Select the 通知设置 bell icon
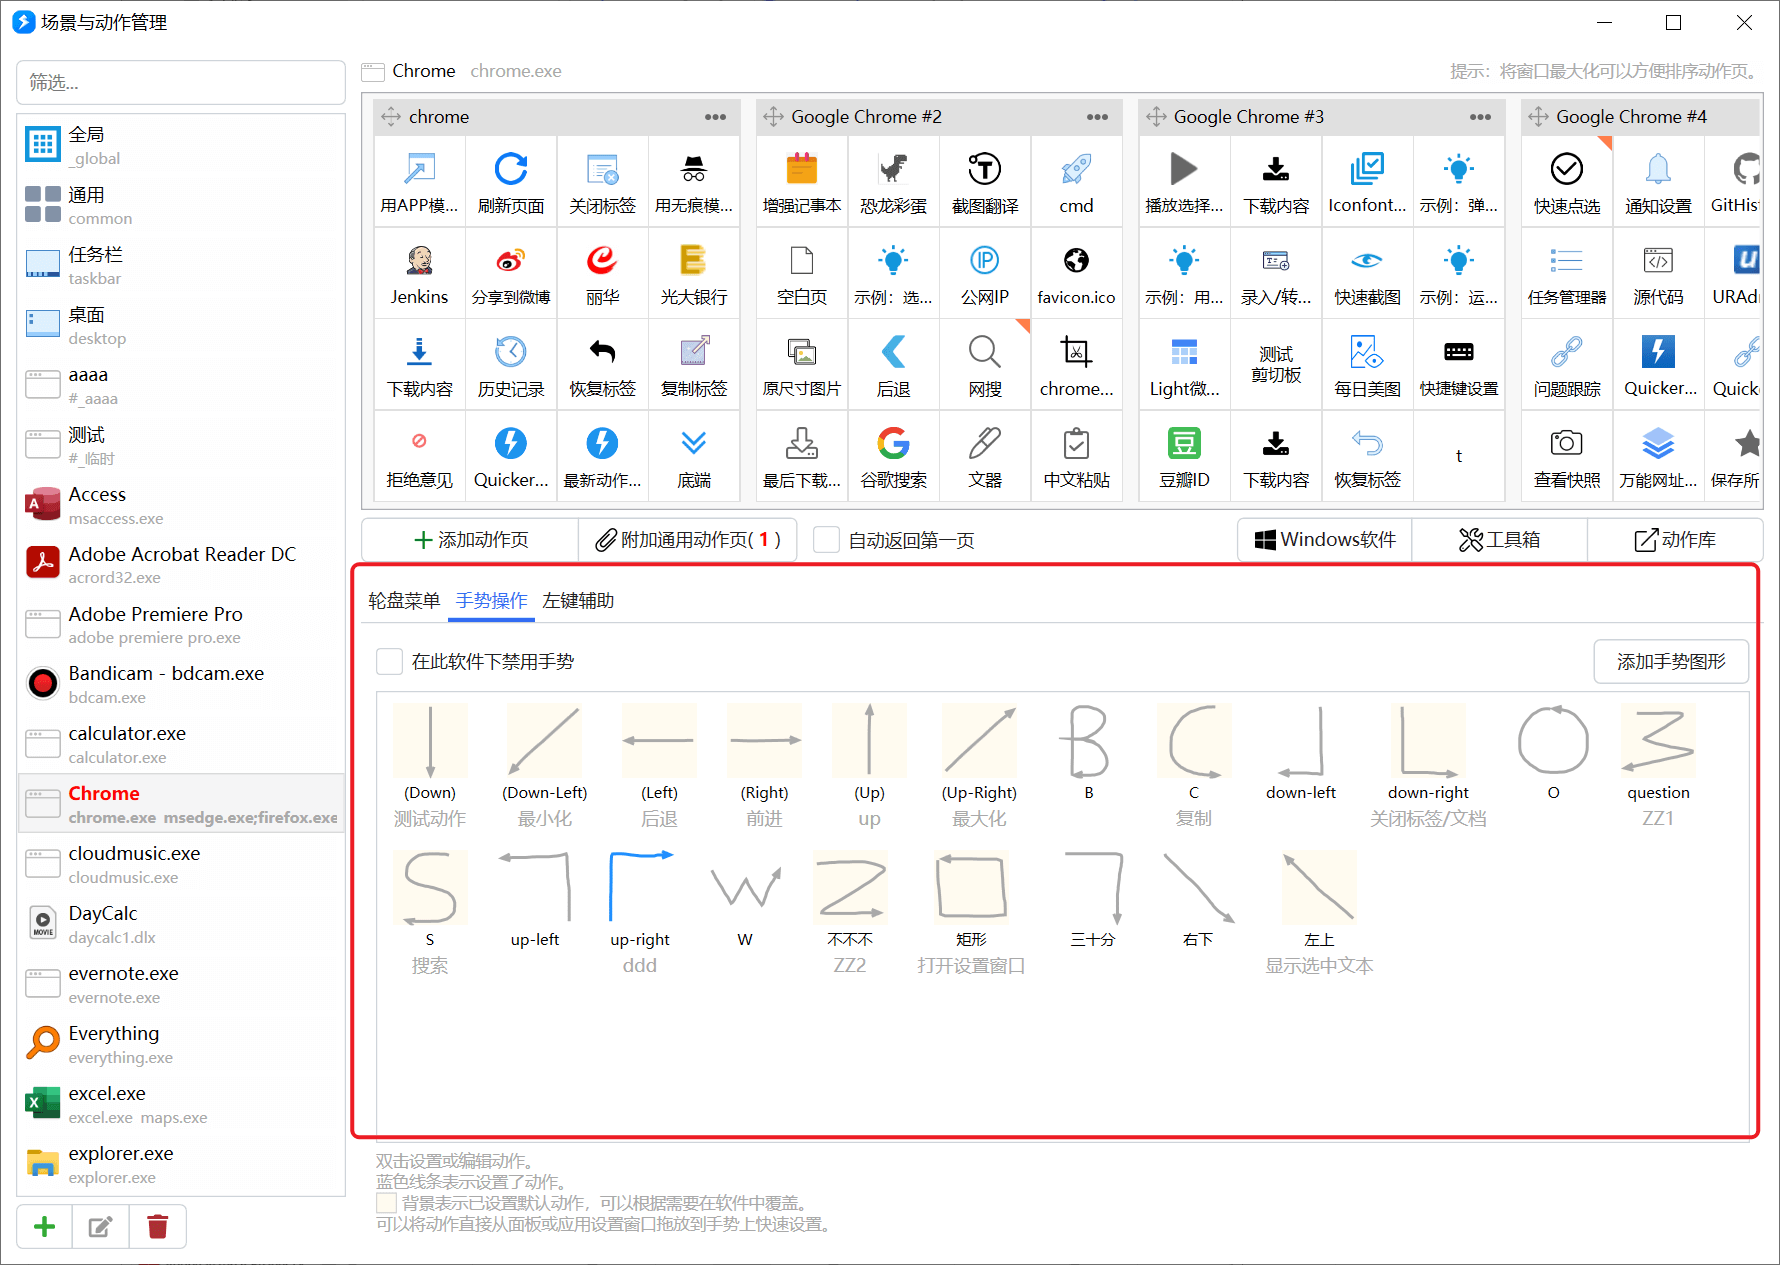The image size is (1780, 1265). [1658, 169]
